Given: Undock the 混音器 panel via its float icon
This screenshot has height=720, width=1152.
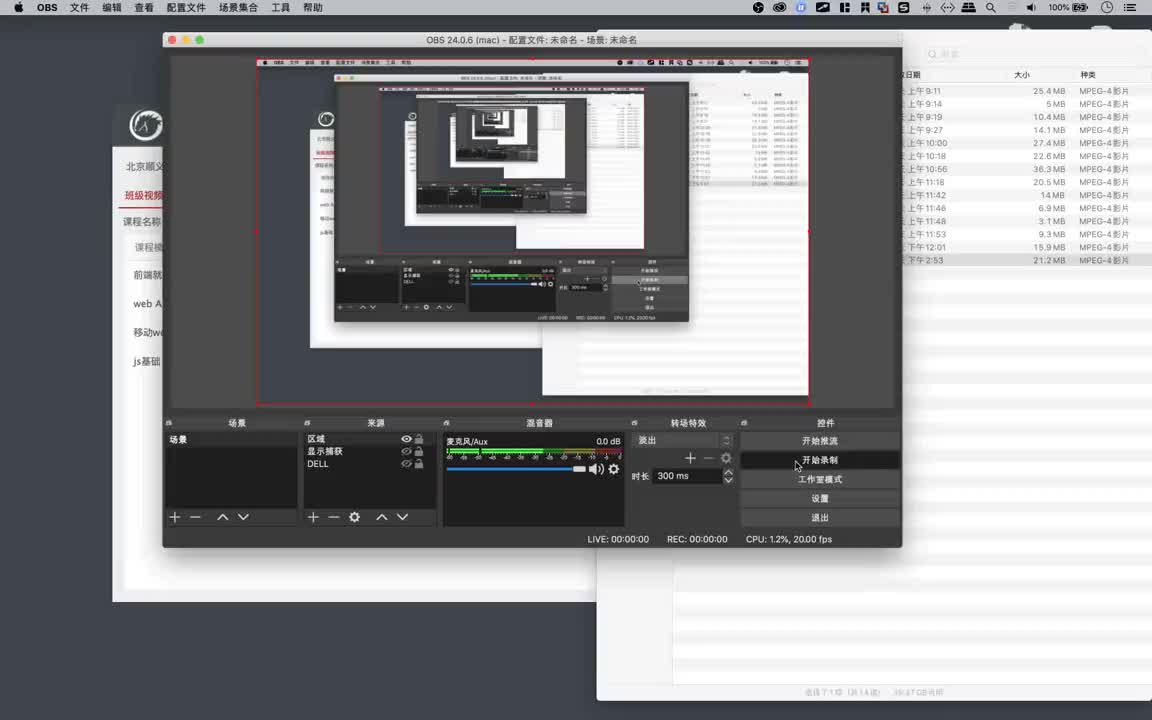Looking at the screenshot, I should (447, 423).
